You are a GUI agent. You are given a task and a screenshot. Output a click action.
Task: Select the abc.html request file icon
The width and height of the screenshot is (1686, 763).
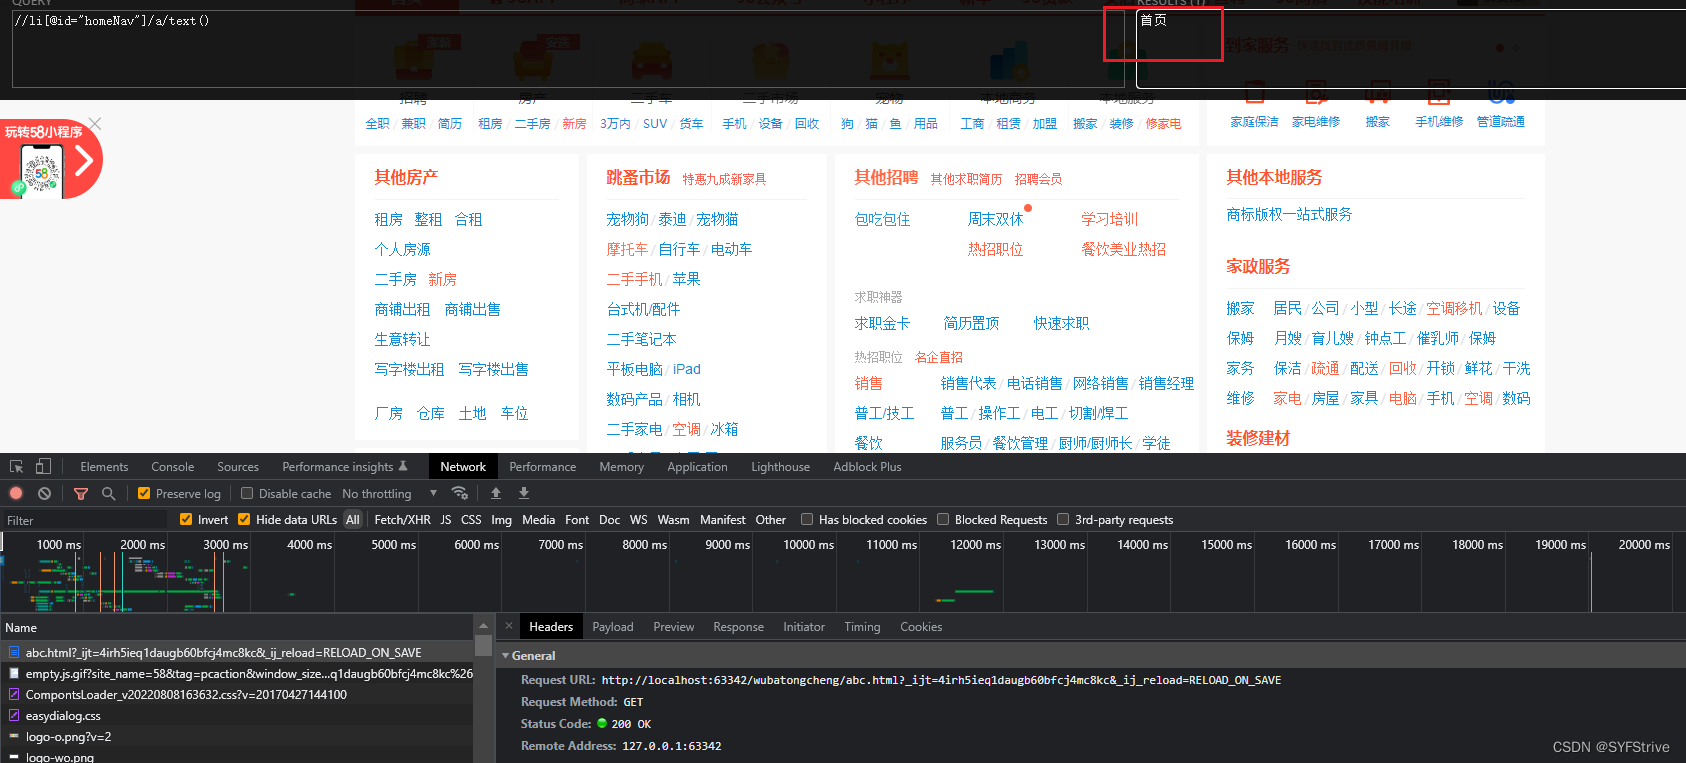pyautogui.click(x=14, y=652)
